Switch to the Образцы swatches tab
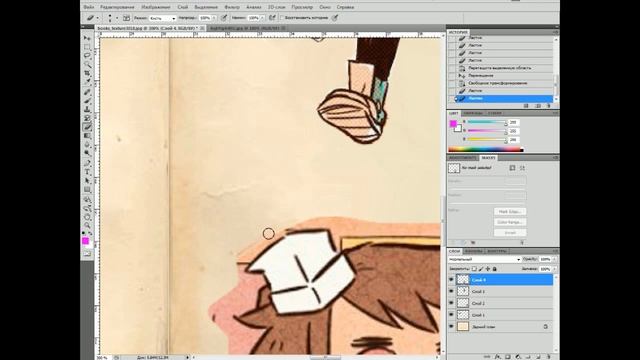 tap(473, 113)
